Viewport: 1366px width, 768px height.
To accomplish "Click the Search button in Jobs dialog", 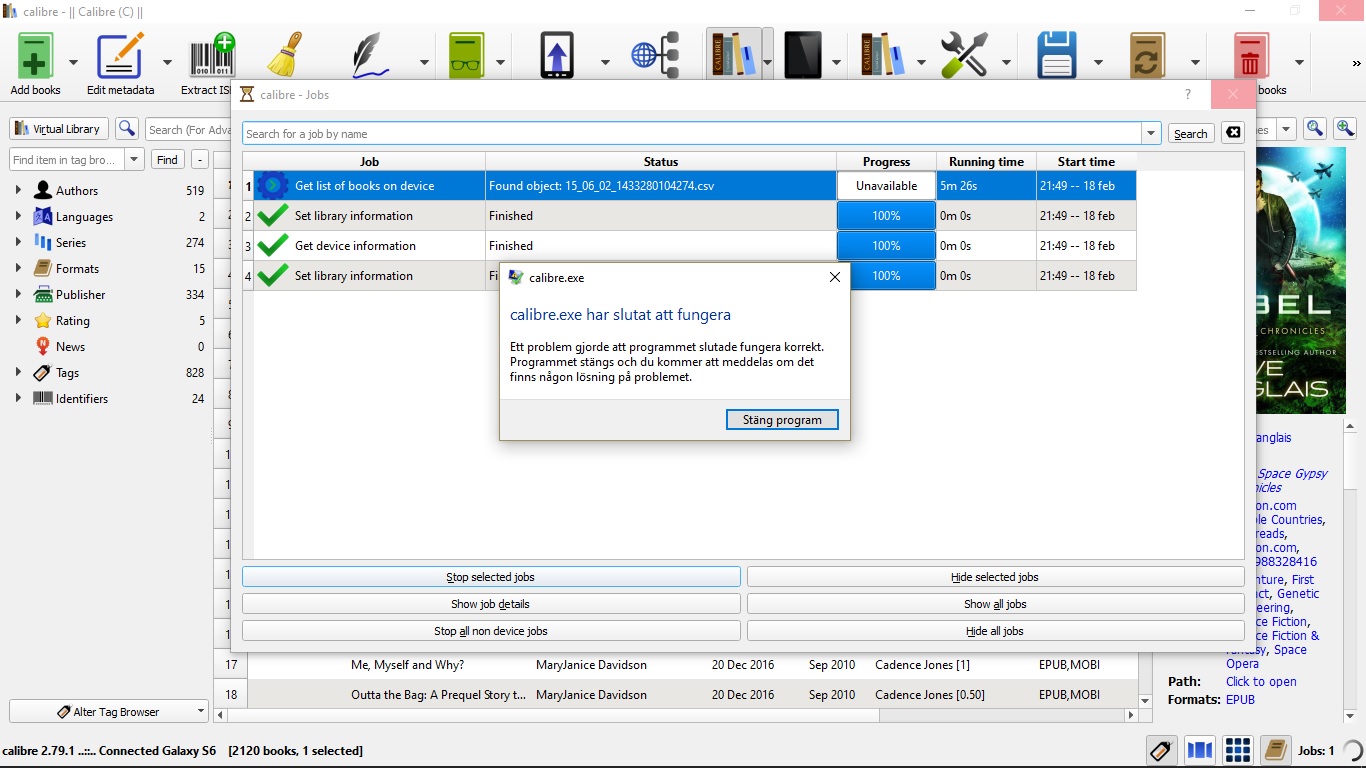I will tap(1190, 133).
